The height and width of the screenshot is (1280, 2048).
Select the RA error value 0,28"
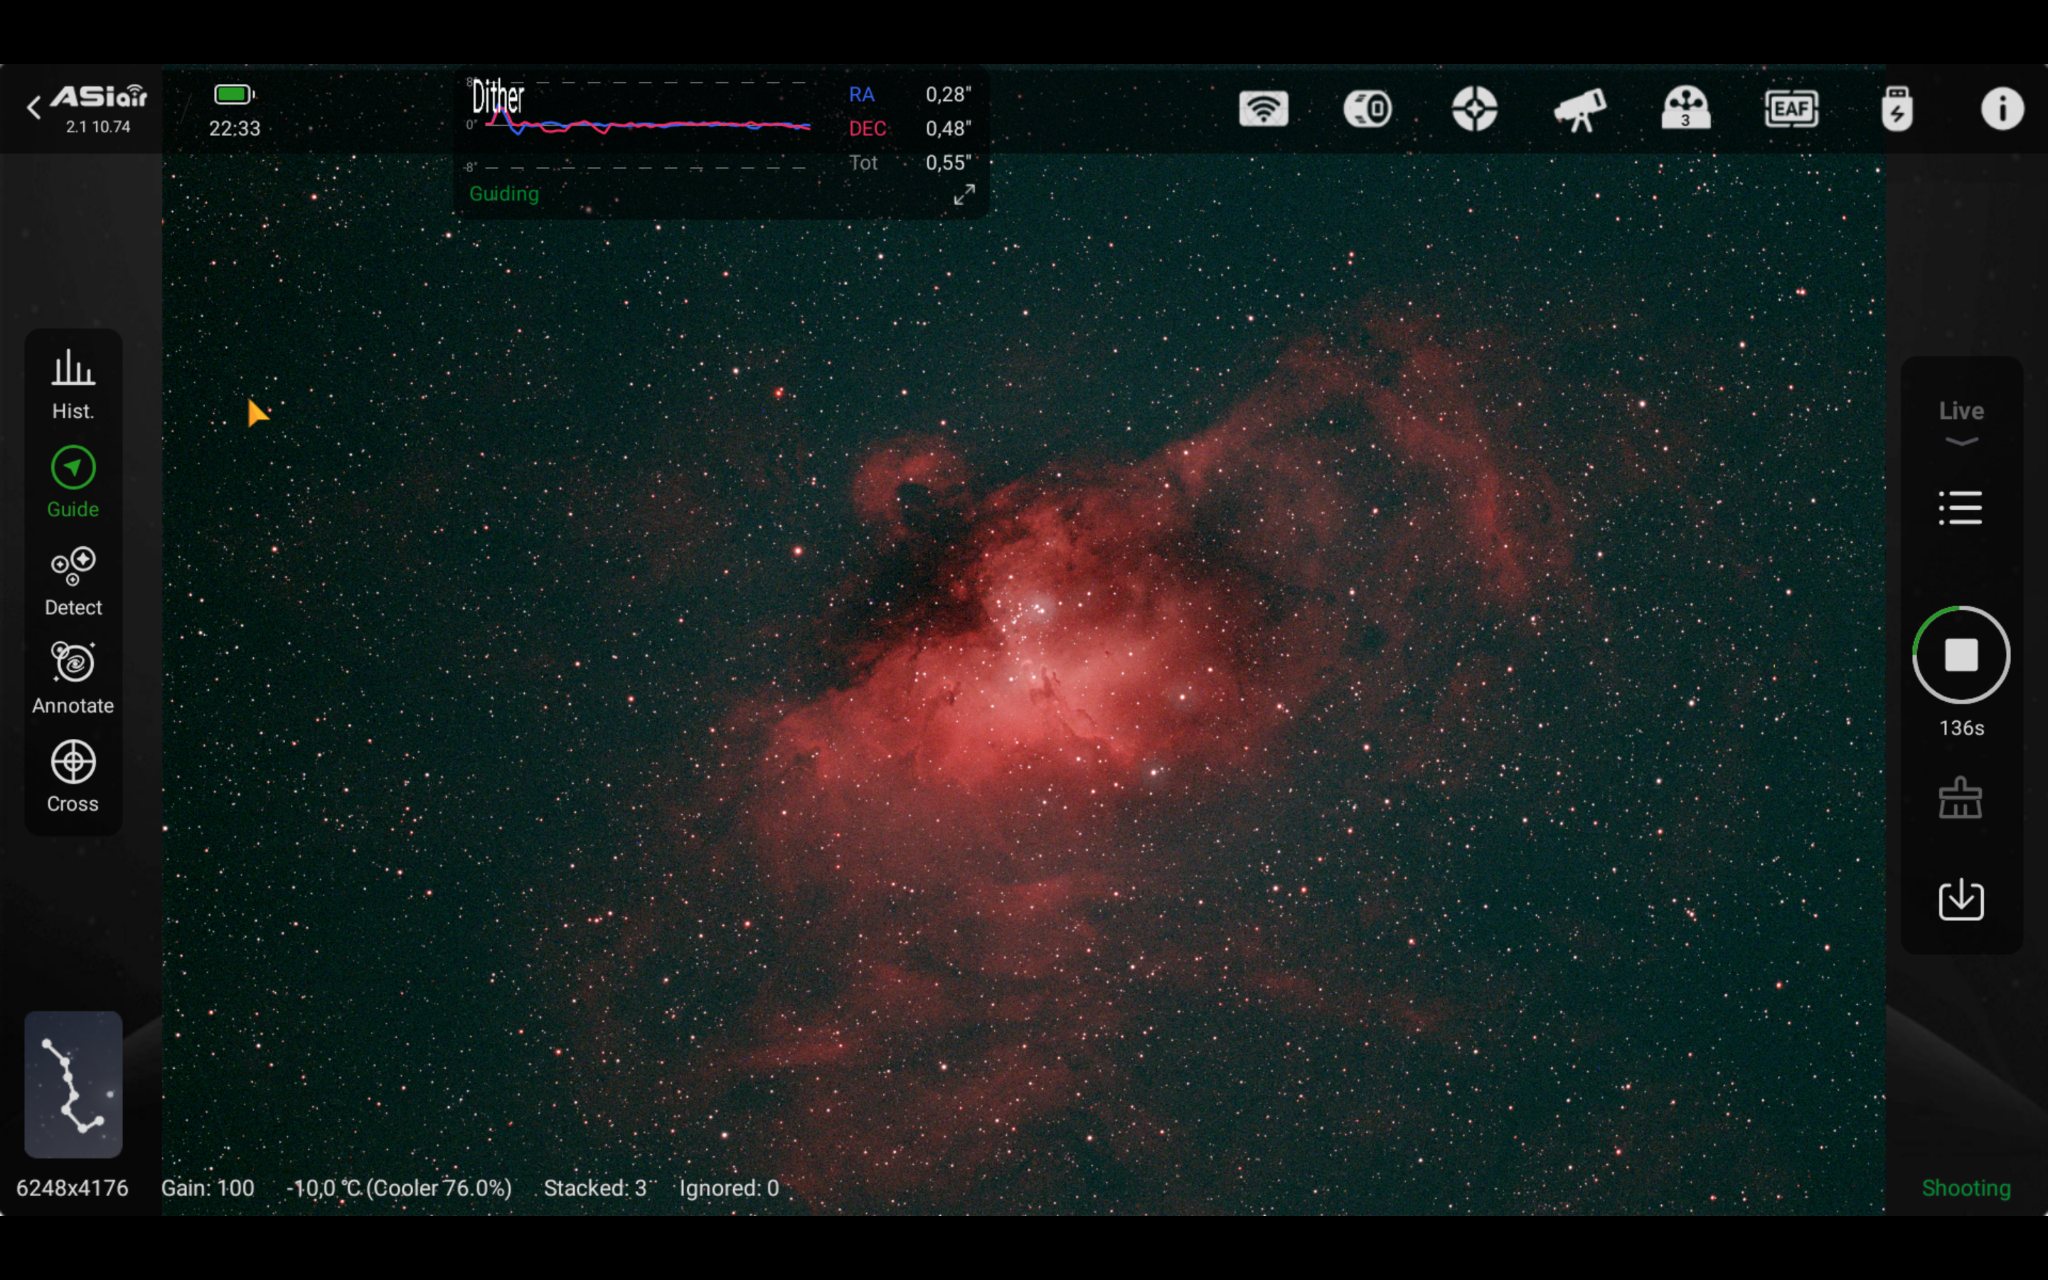click(x=948, y=94)
